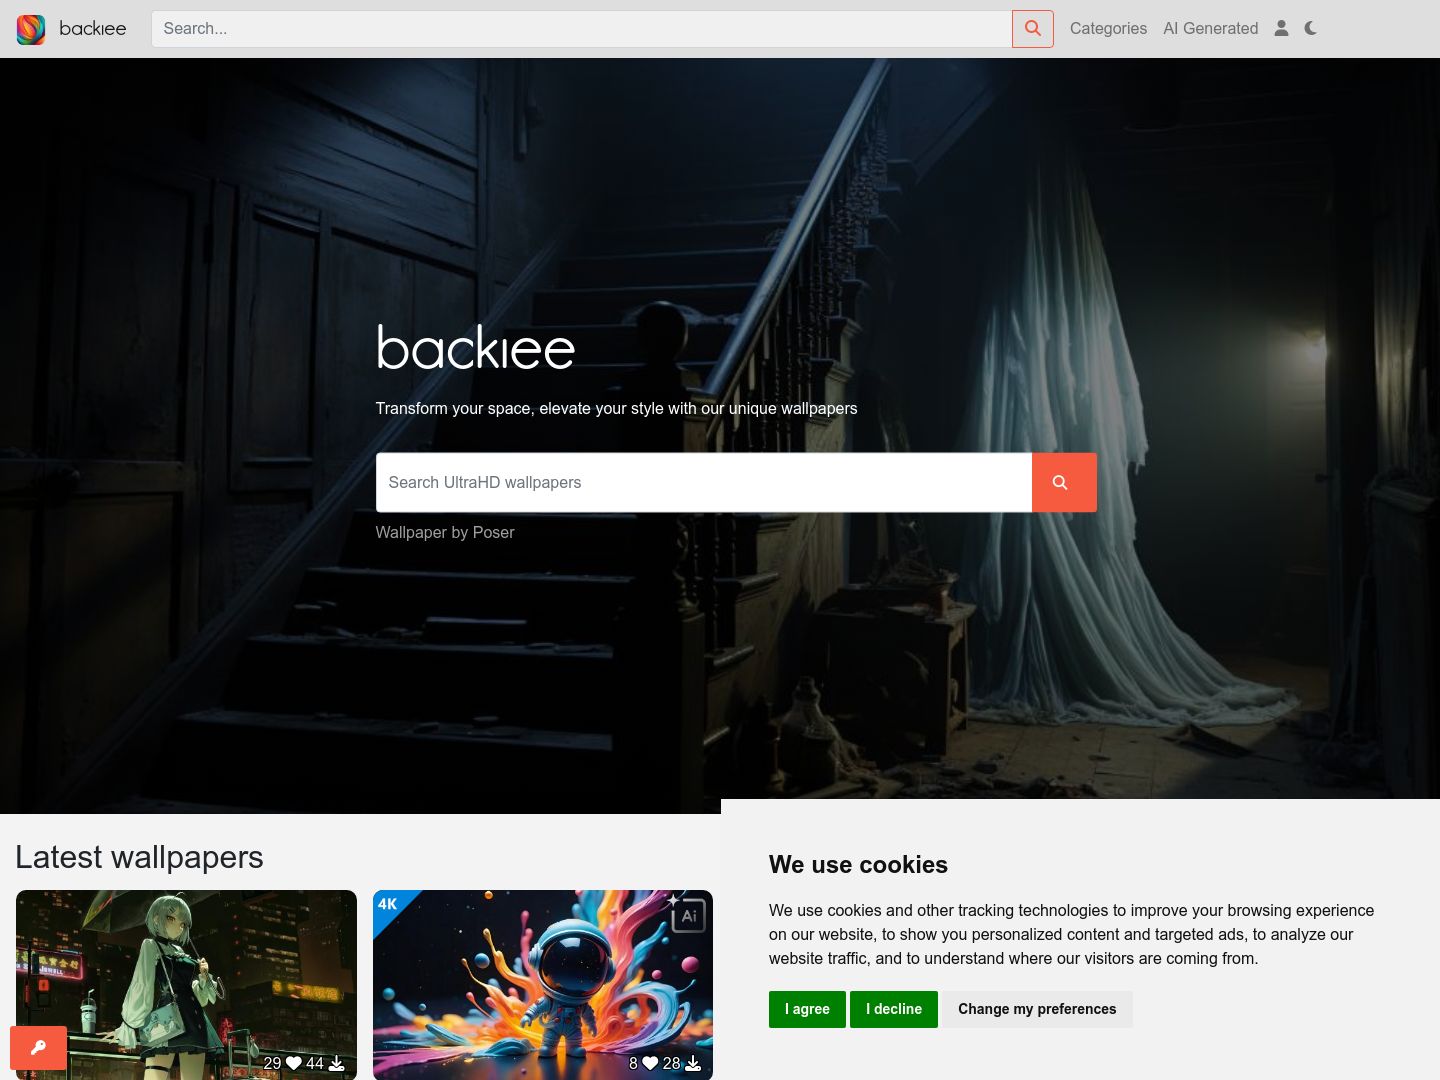
Task: Open the Wallpaper by Poser credit link
Action: pyautogui.click(x=445, y=532)
